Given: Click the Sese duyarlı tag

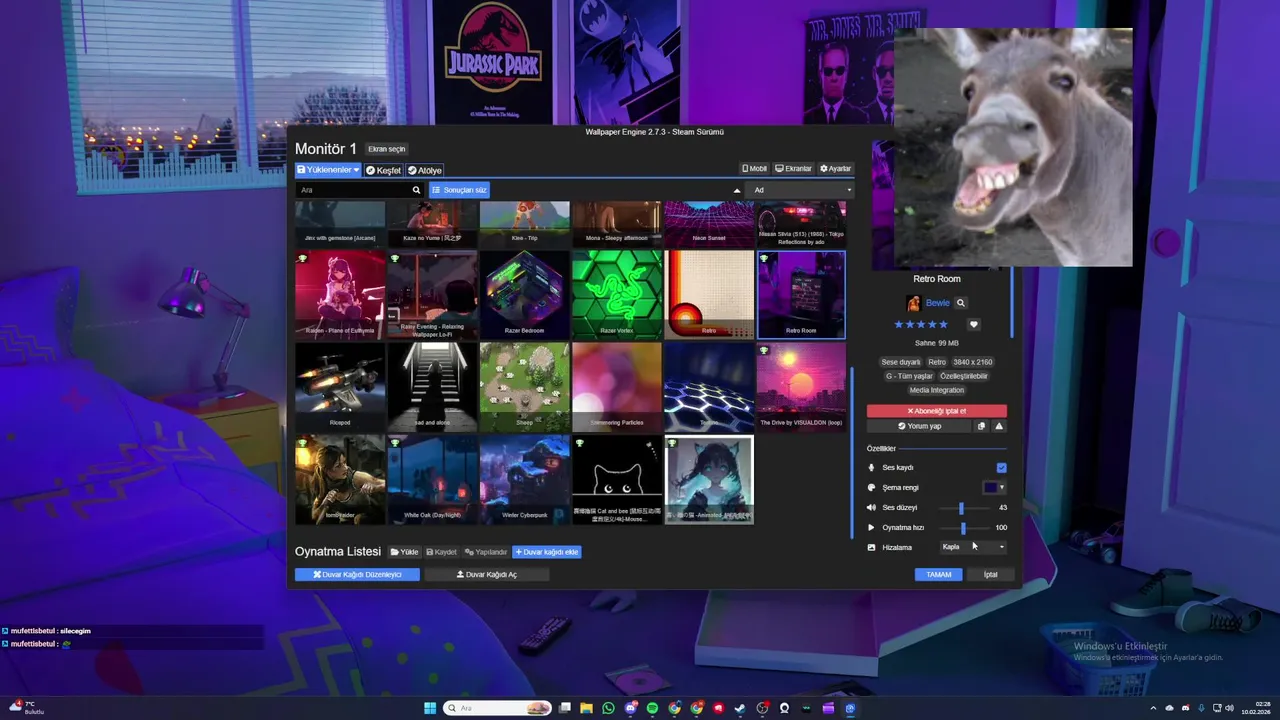Looking at the screenshot, I should click(x=900, y=362).
